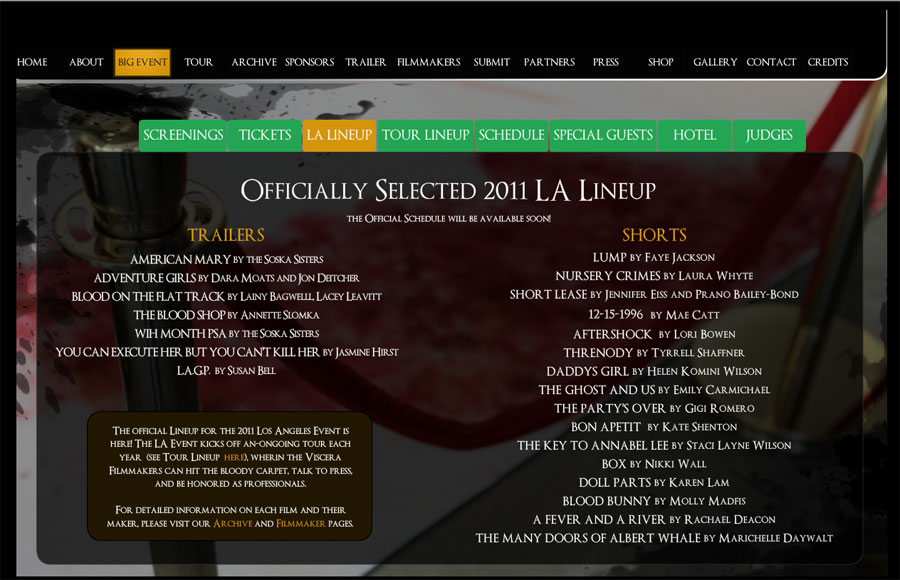
Task: View the Gallery page
Action: pyautogui.click(x=715, y=62)
